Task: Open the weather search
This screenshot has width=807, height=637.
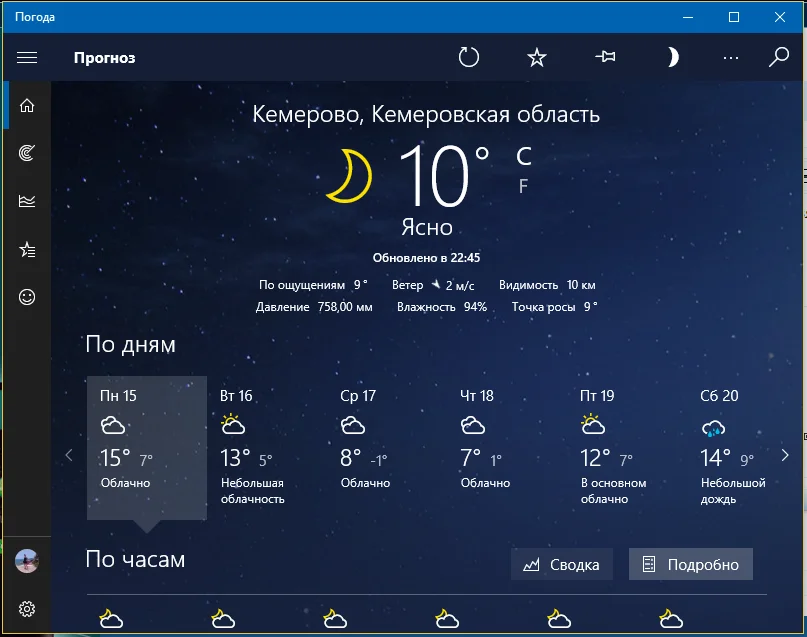Action: [777, 57]
